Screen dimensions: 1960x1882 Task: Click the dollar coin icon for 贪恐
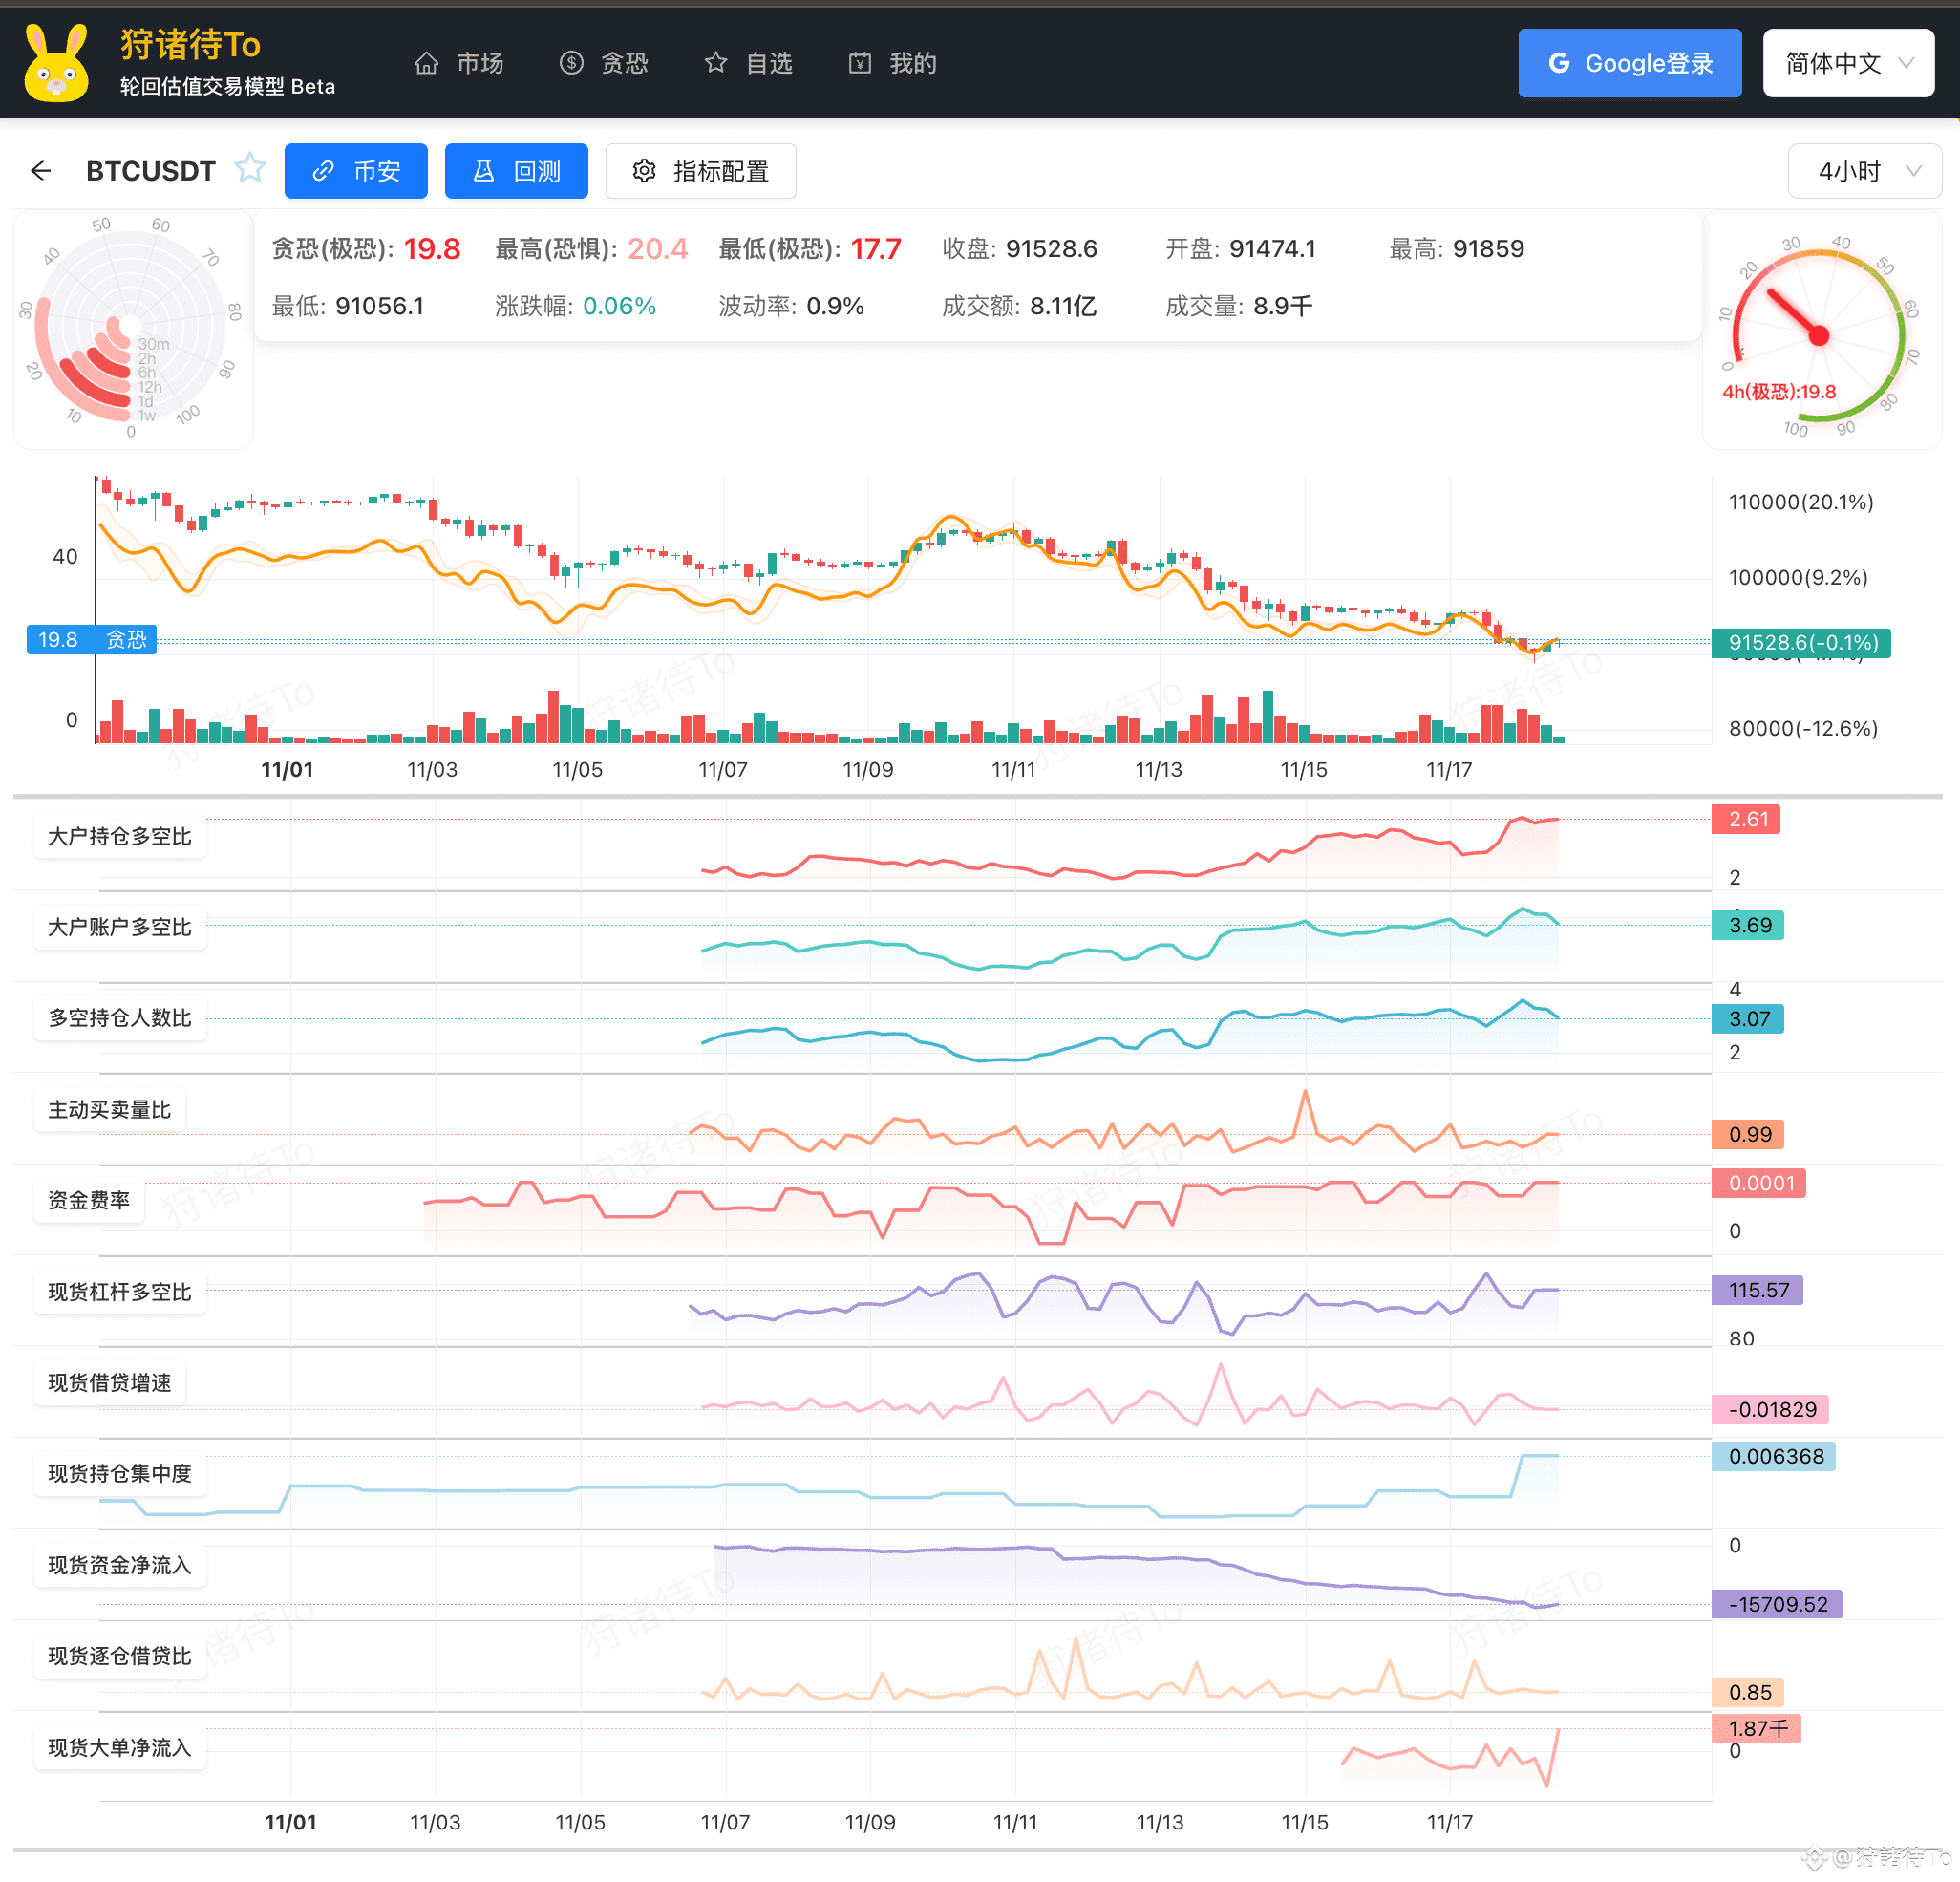click(x=571, y=64)
